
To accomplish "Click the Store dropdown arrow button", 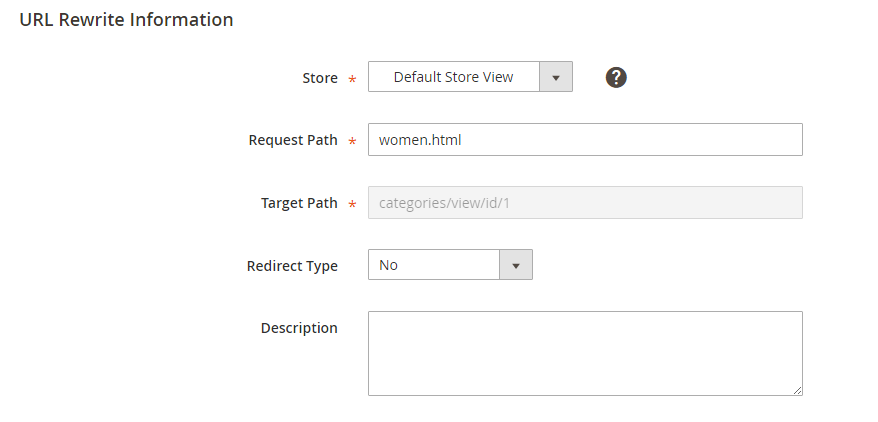I will click(x=555, y=77).
